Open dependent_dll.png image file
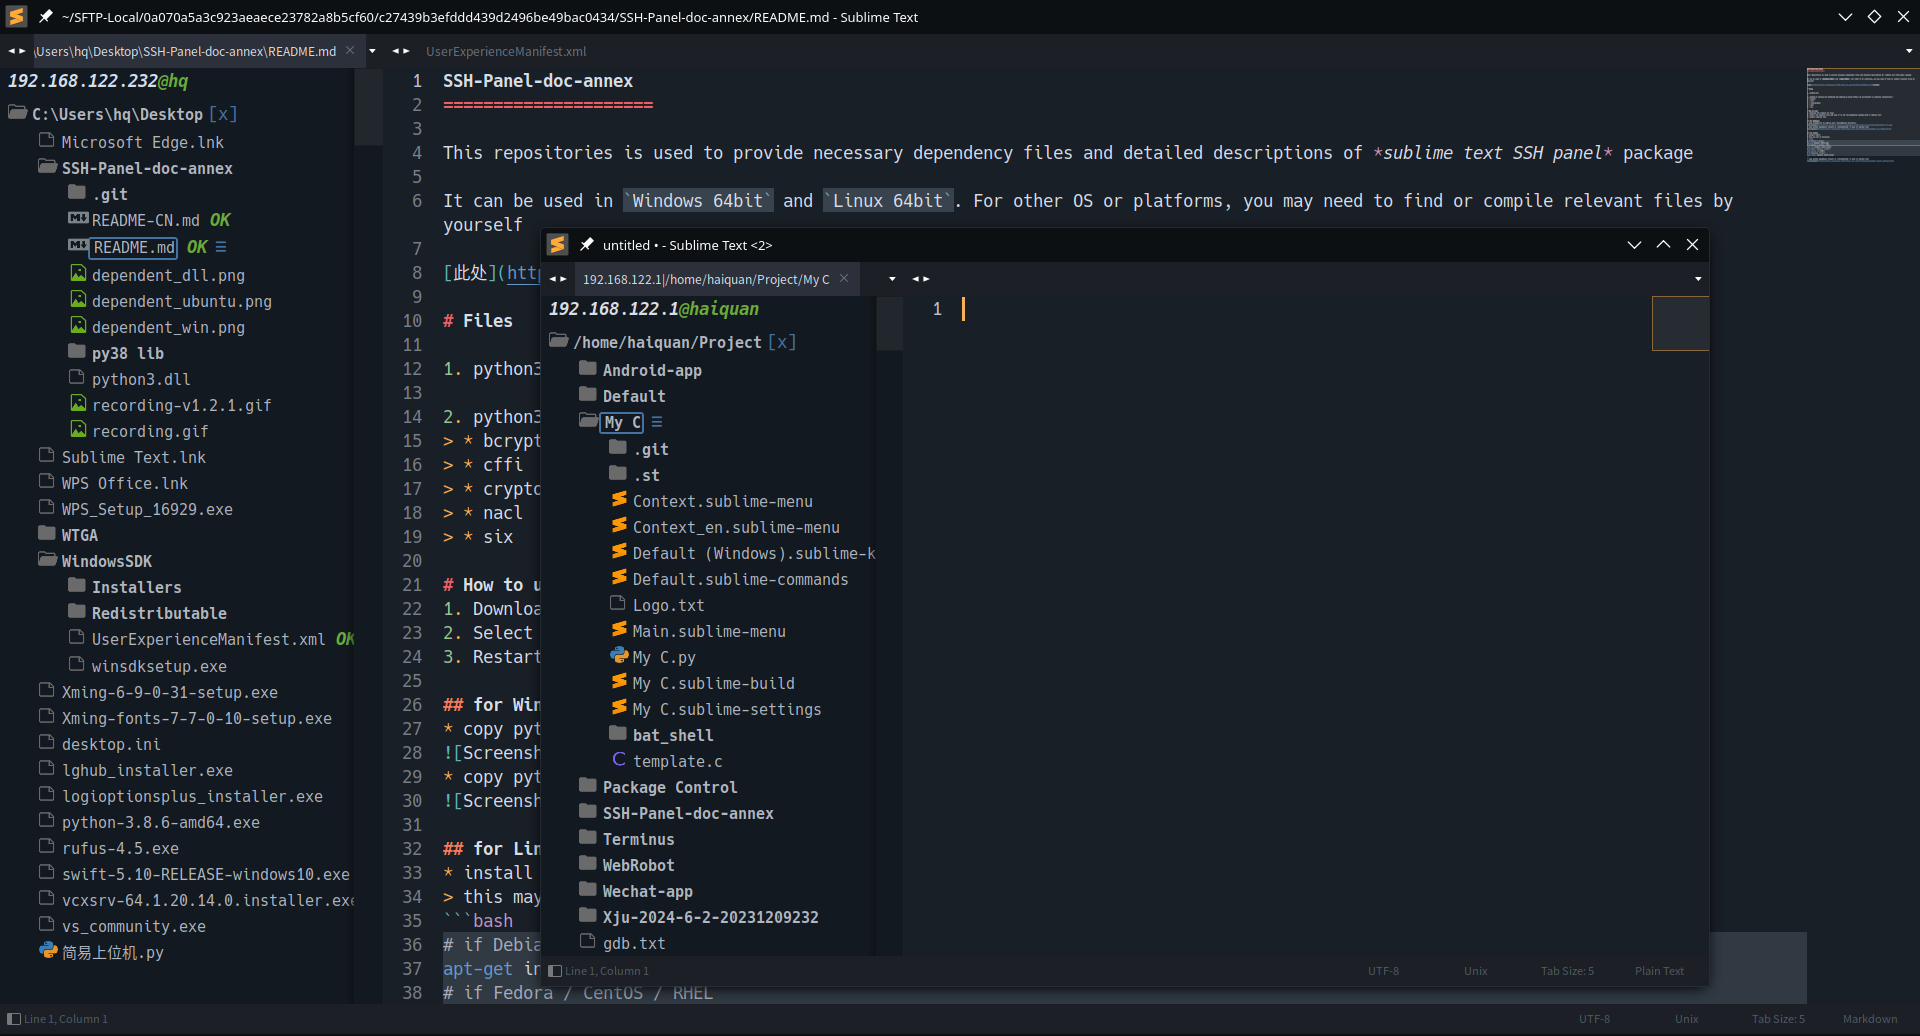 tap(168, 275)
